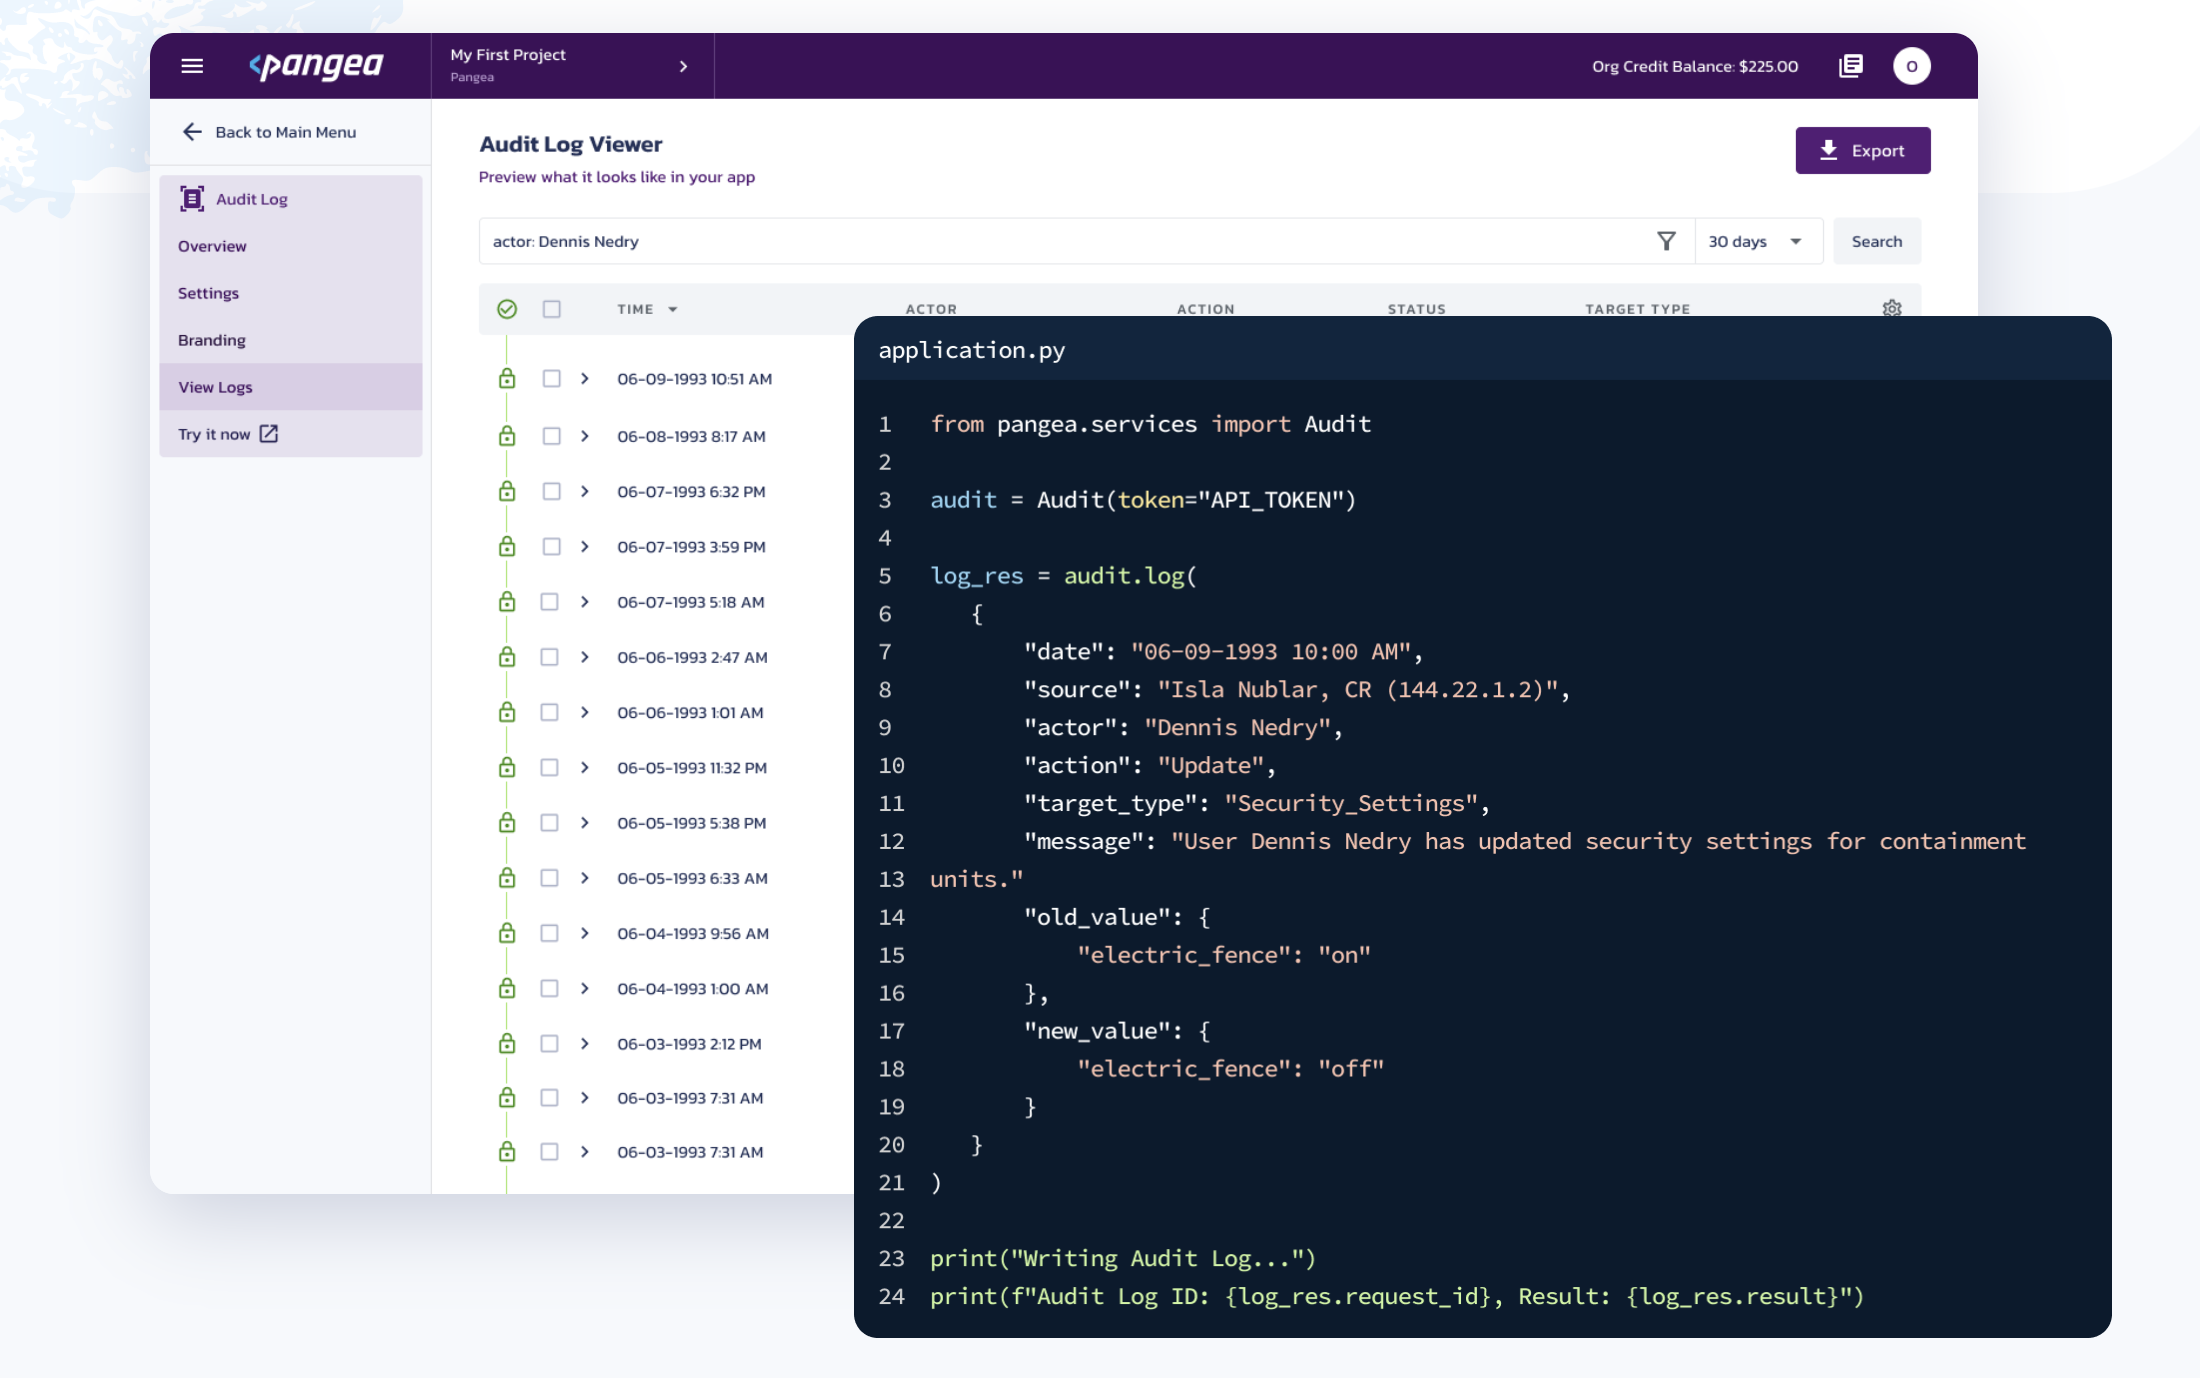Screen dimensions: 2200x1378
Task: Expand the 06-05-1993 6:33 AM log row
Action: [x=585, y=877]
